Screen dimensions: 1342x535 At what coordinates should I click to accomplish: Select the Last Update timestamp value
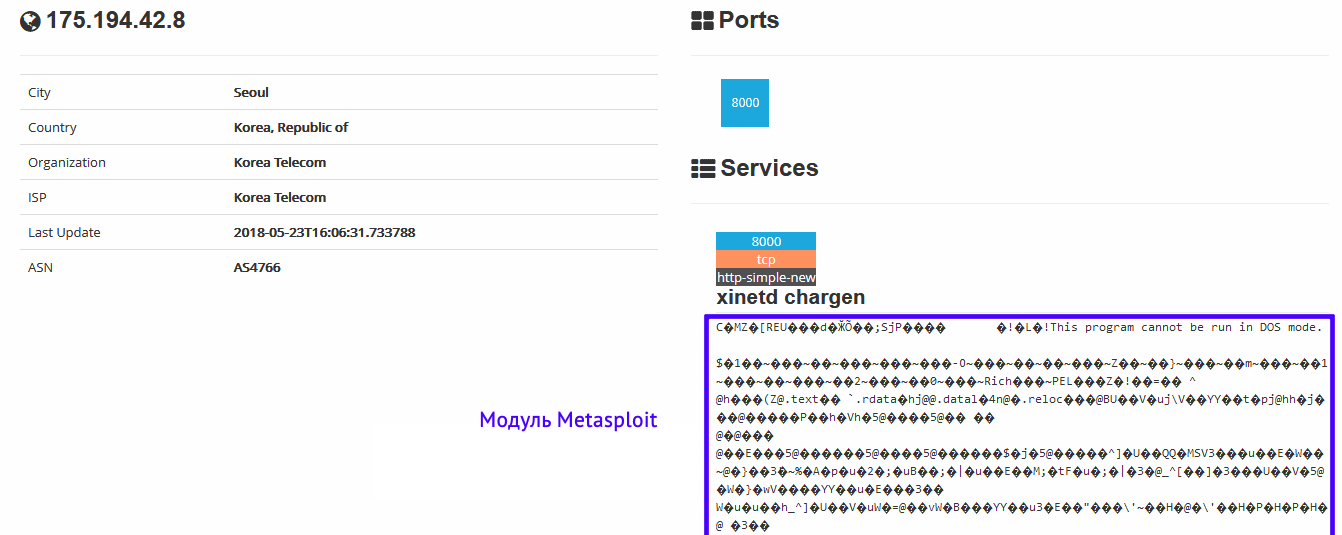[x=324, y=232]
